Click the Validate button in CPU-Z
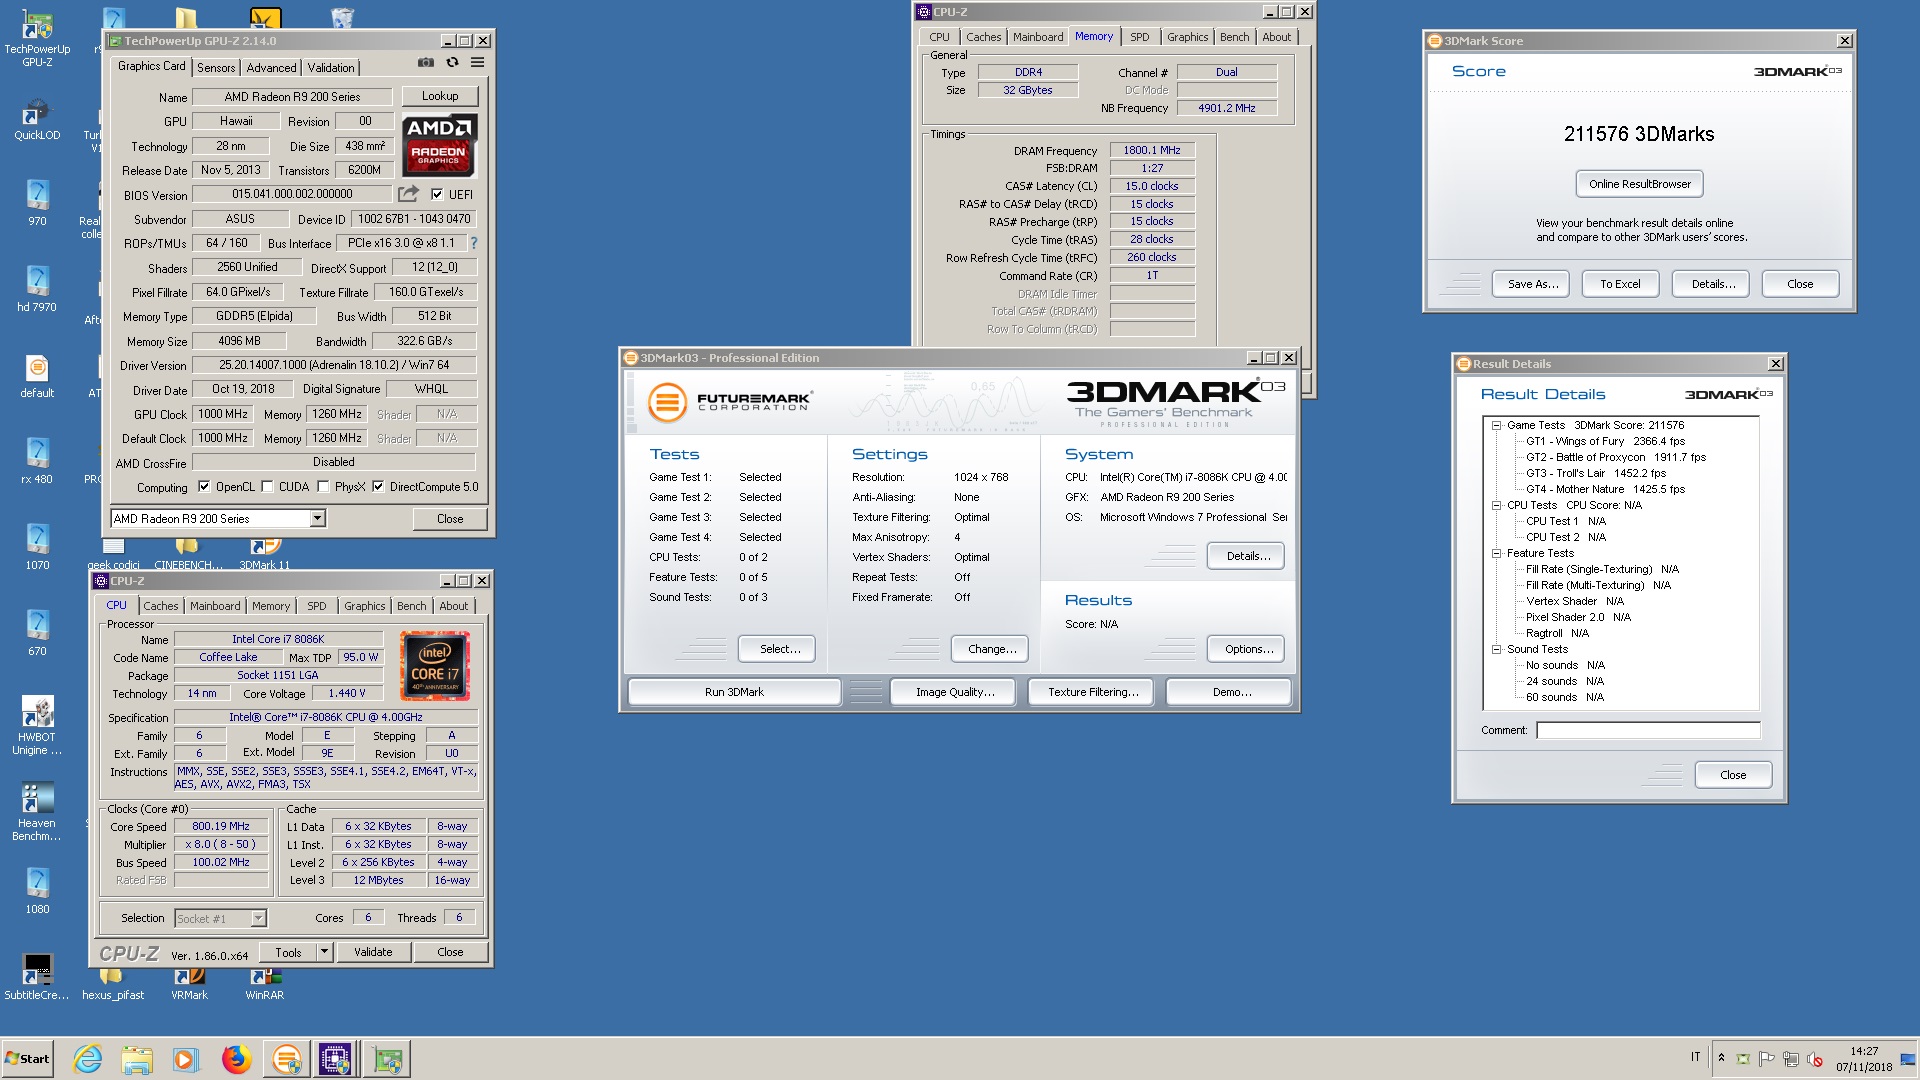This screenshot has width=1920, height=1080. [x=373, y=952]
